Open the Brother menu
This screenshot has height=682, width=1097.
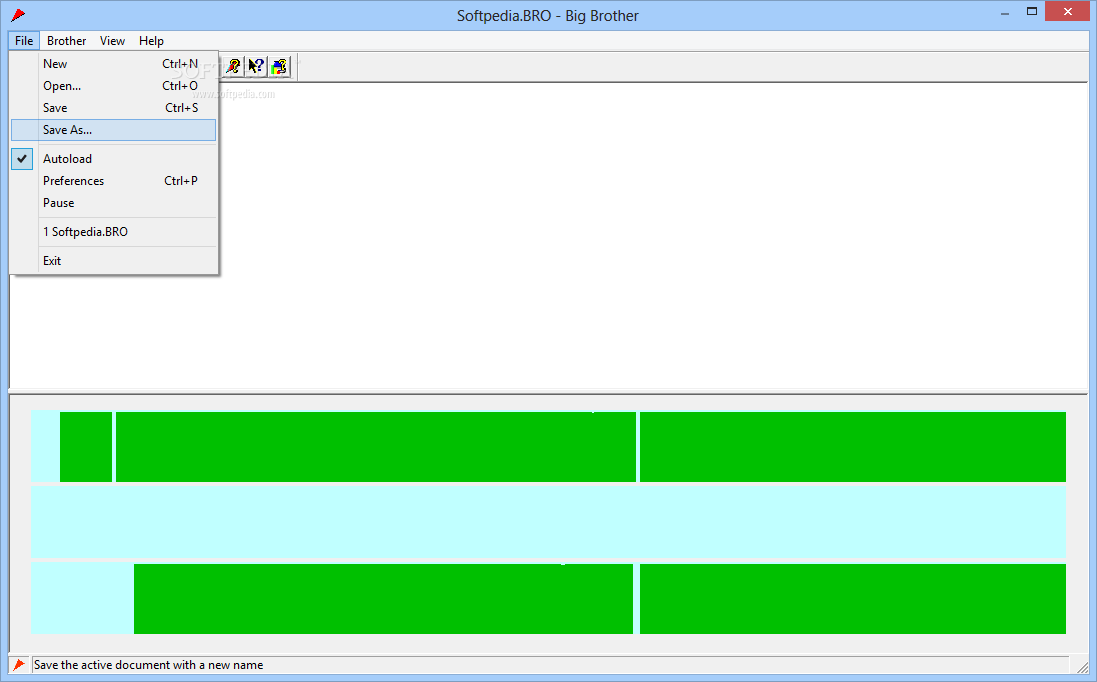tap(66, 41)
